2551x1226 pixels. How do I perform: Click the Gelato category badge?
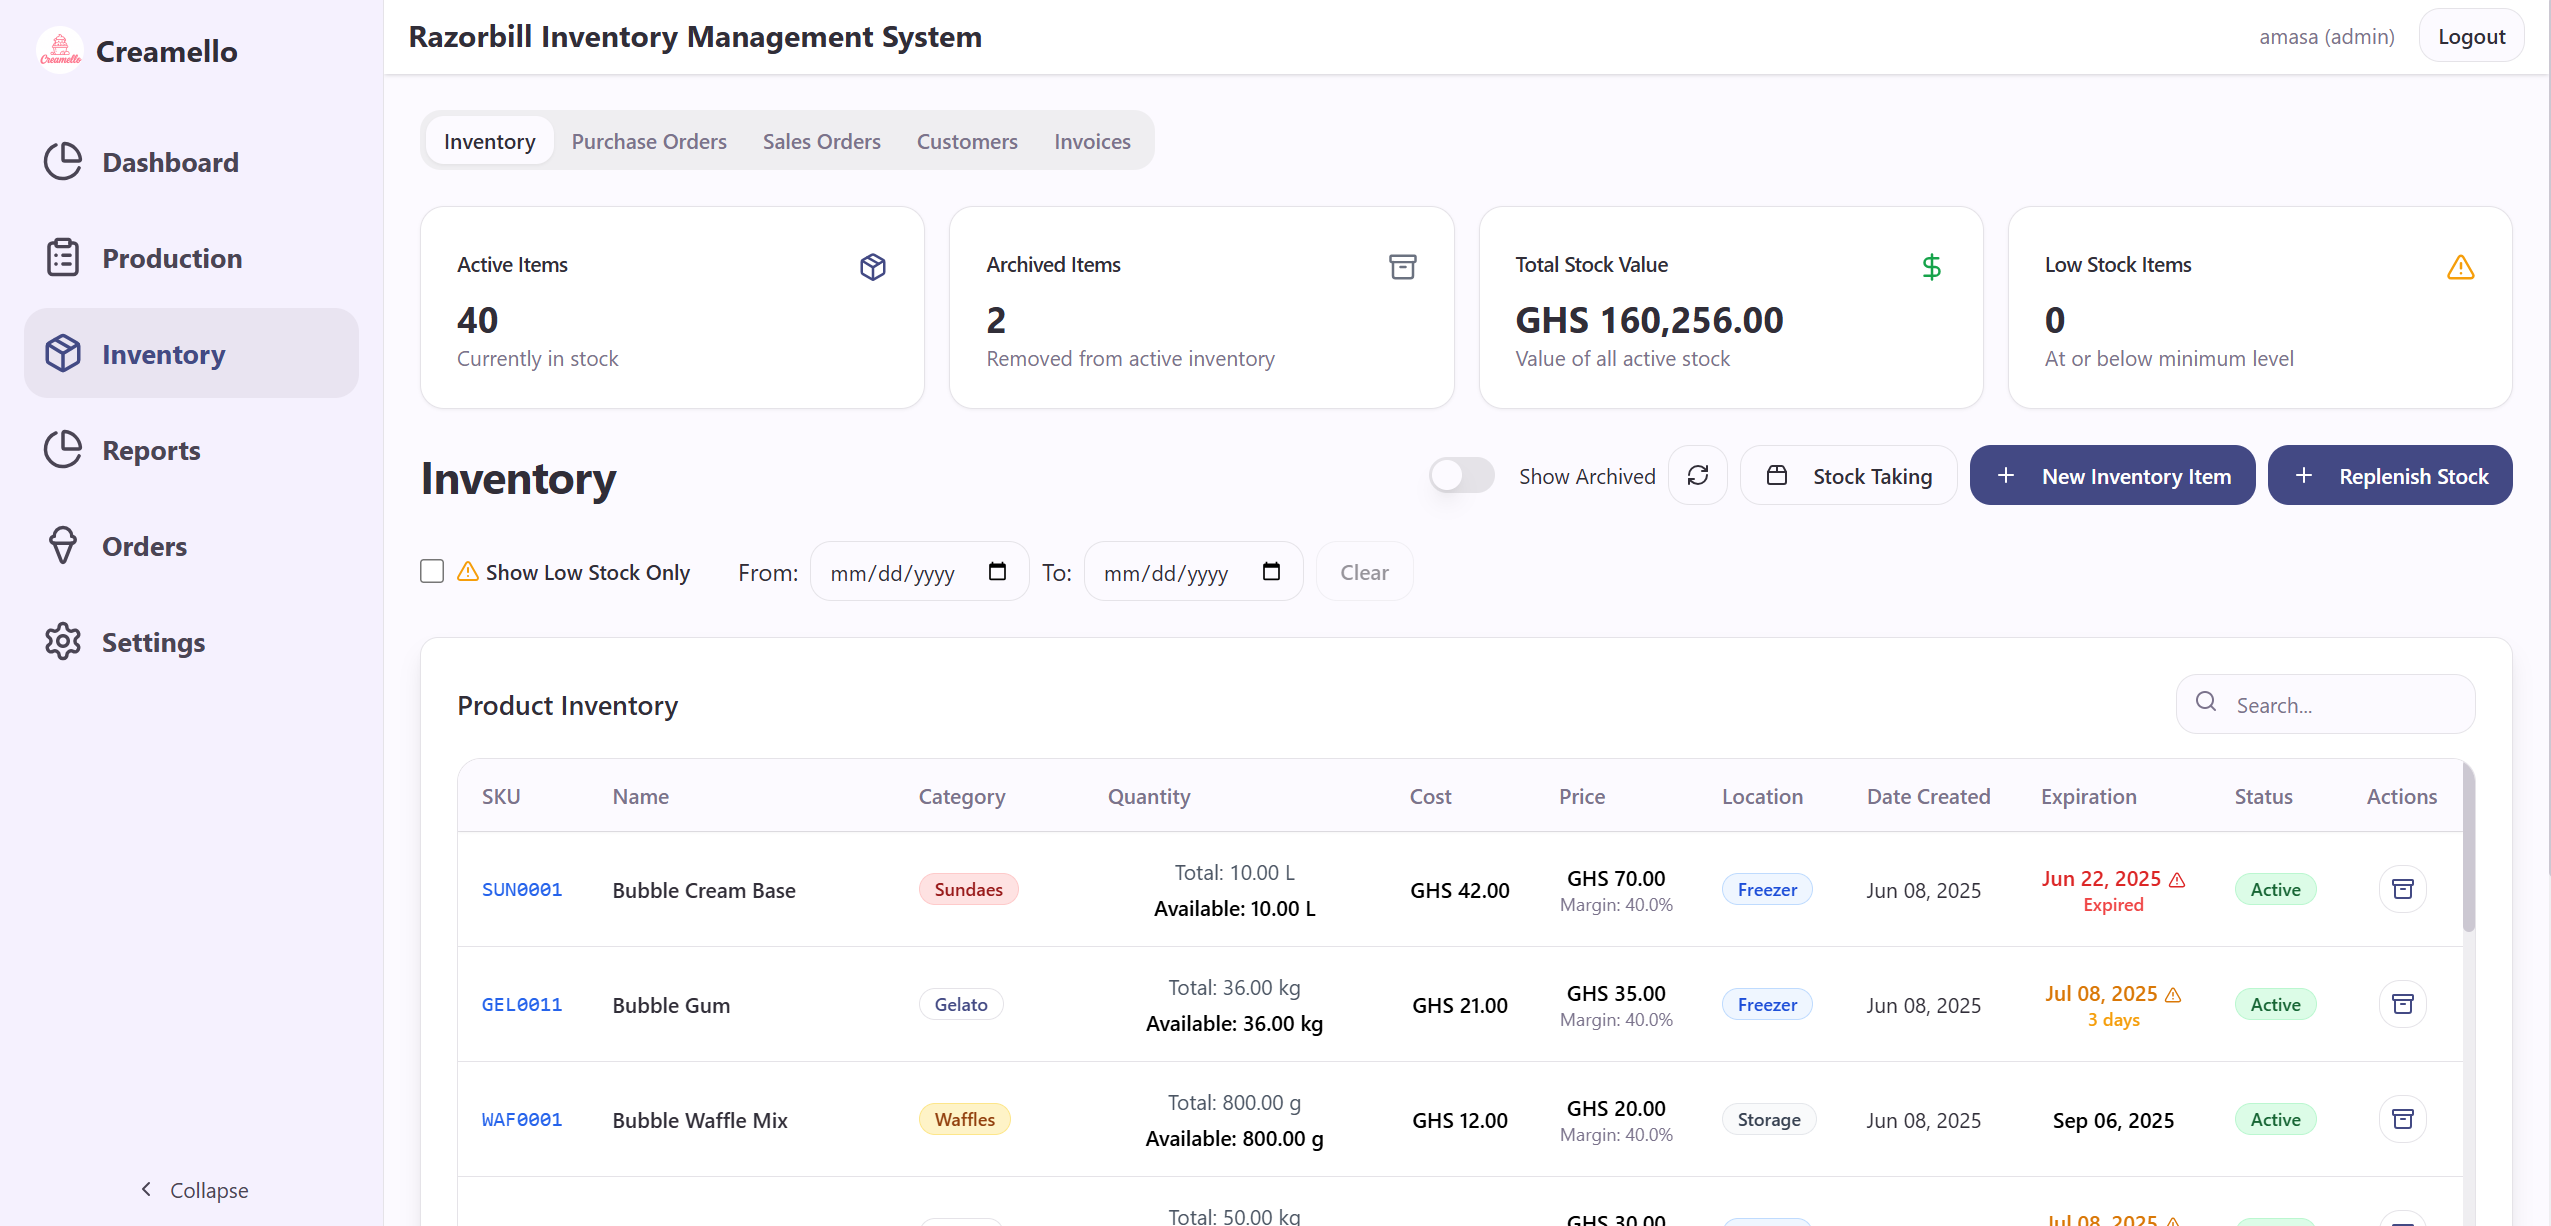point(961,1004)
